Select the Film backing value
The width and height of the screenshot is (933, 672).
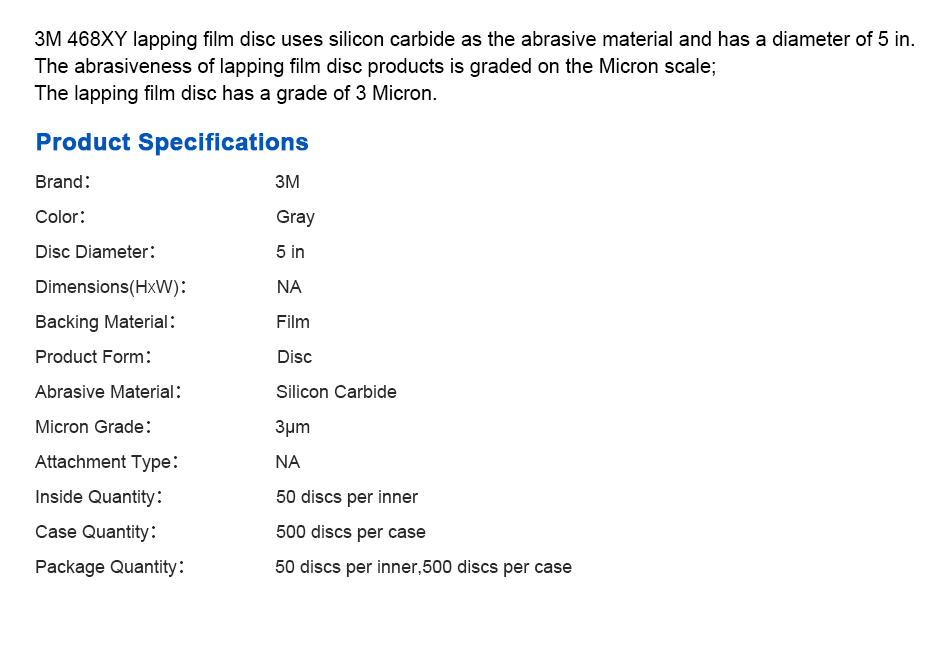[x=293, y=322]
